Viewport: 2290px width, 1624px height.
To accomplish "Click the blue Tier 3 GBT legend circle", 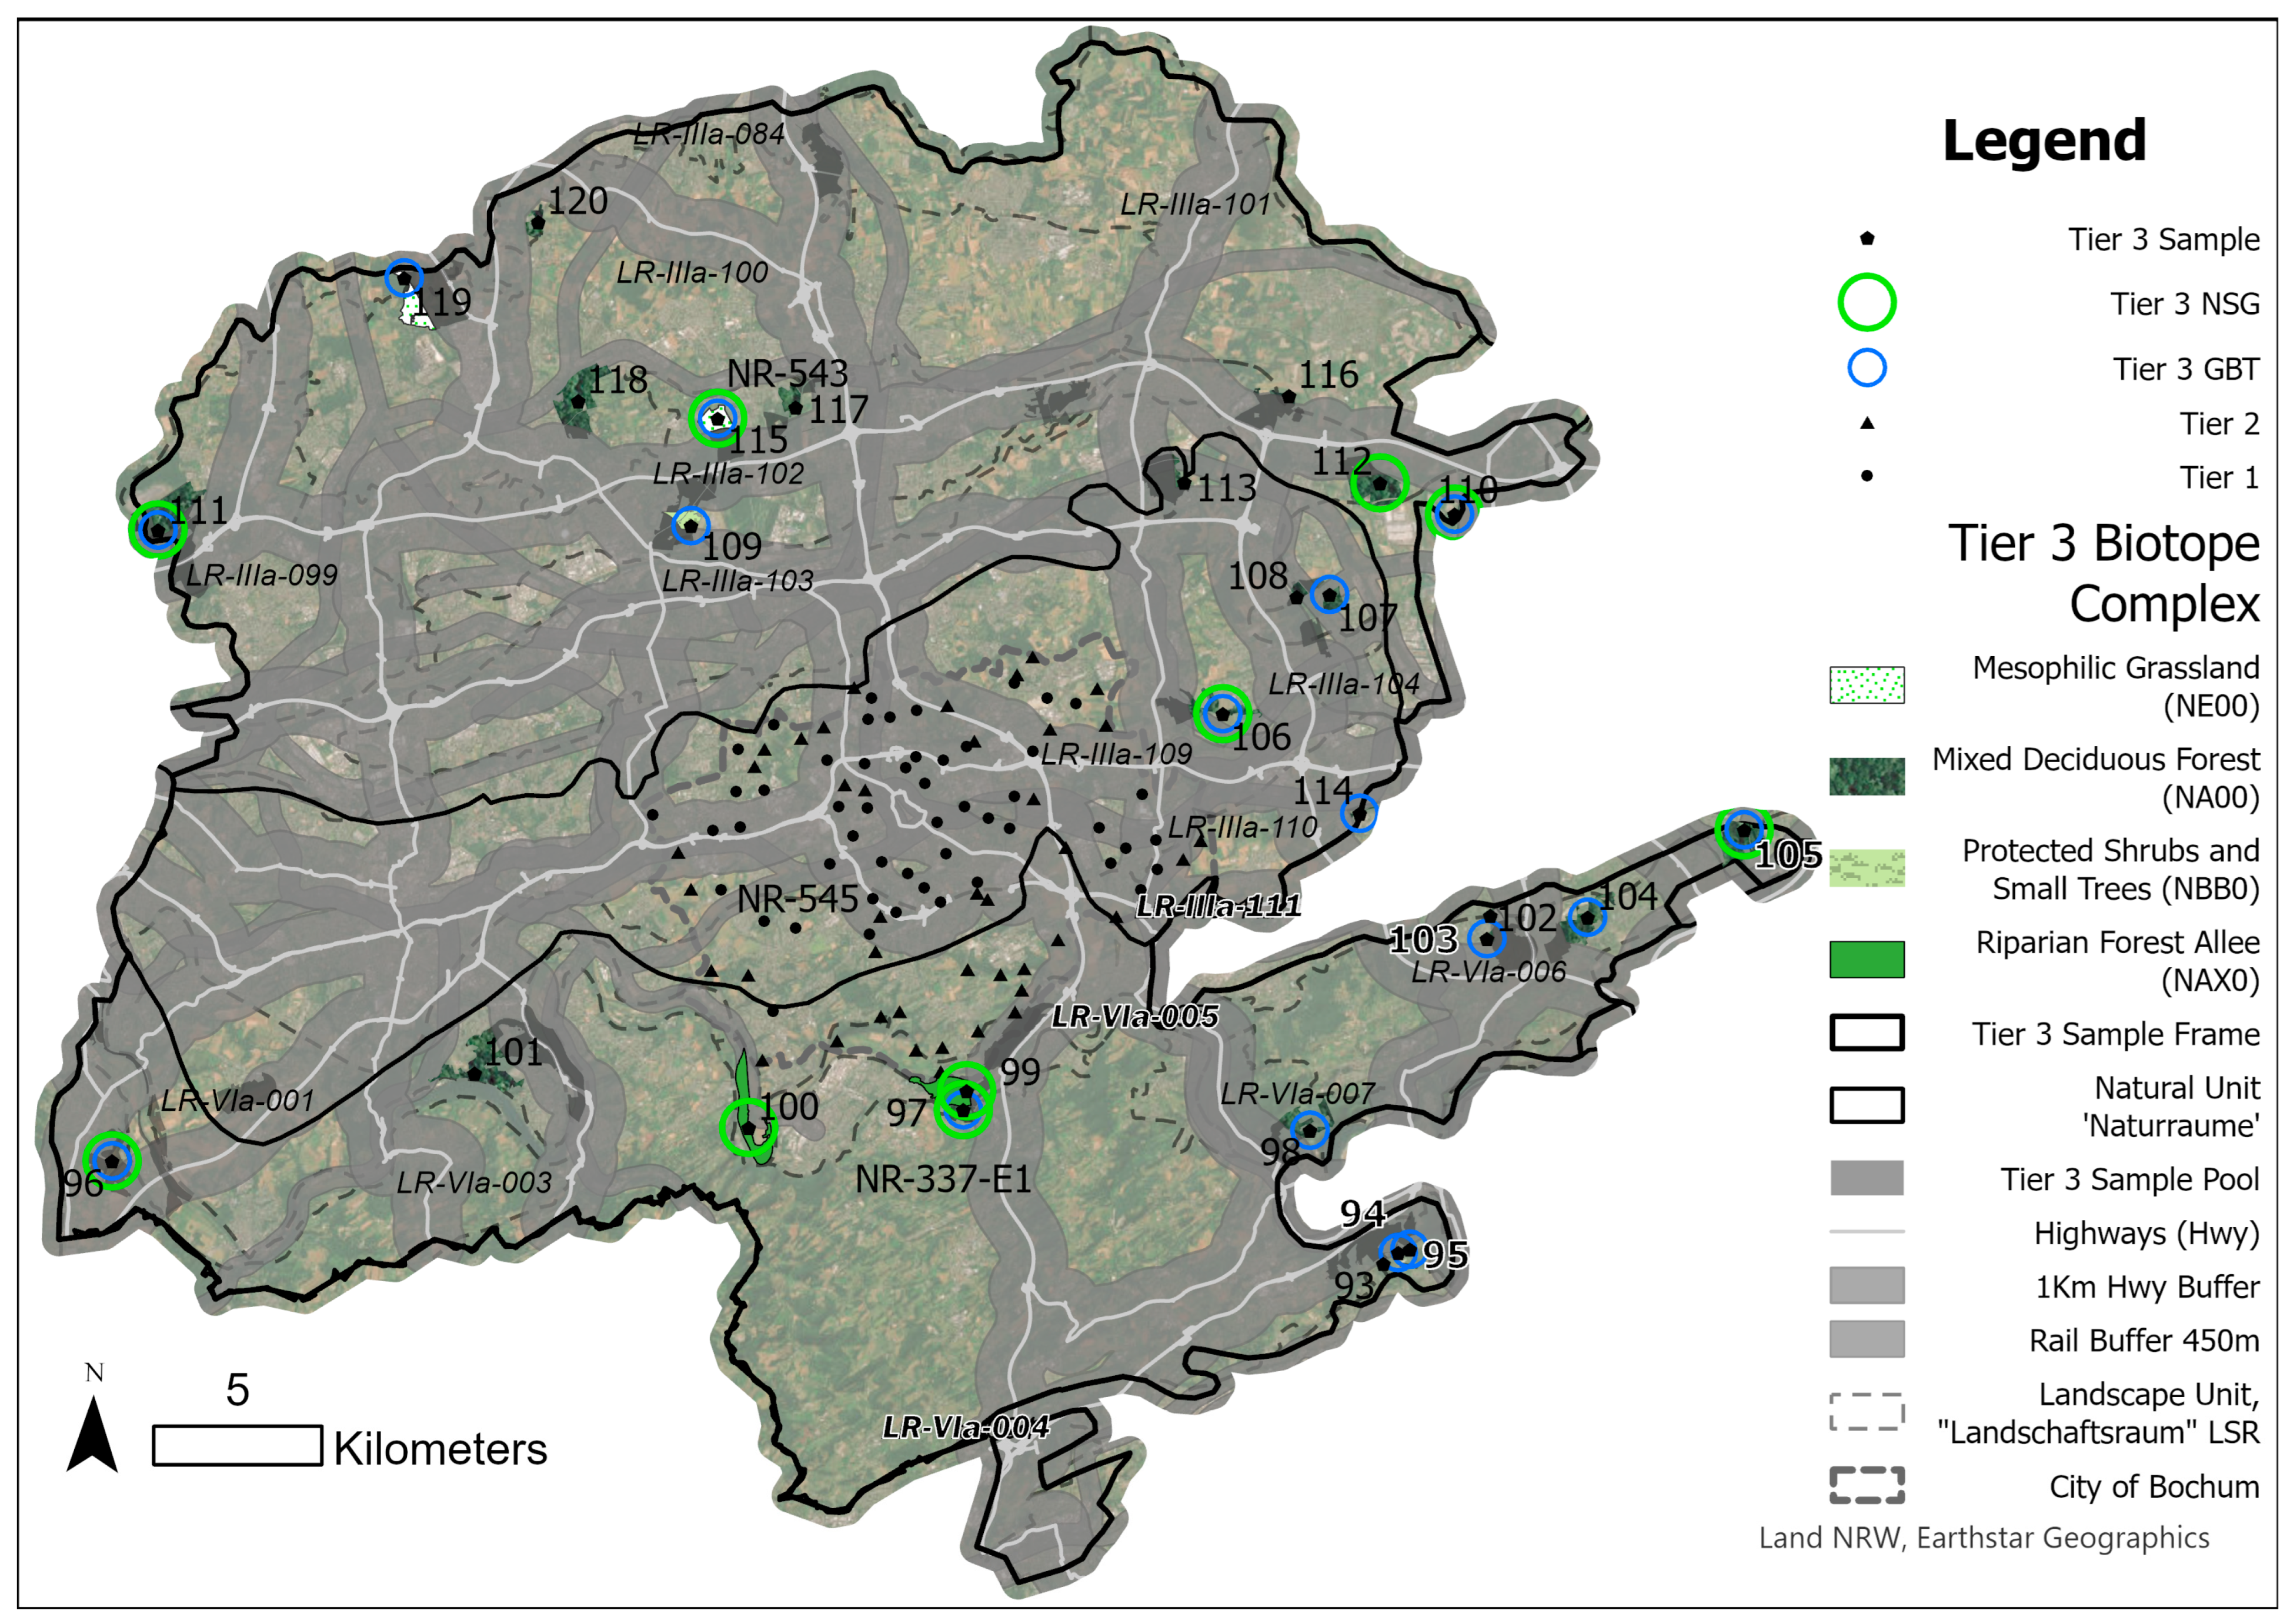I will point(1866,368).
